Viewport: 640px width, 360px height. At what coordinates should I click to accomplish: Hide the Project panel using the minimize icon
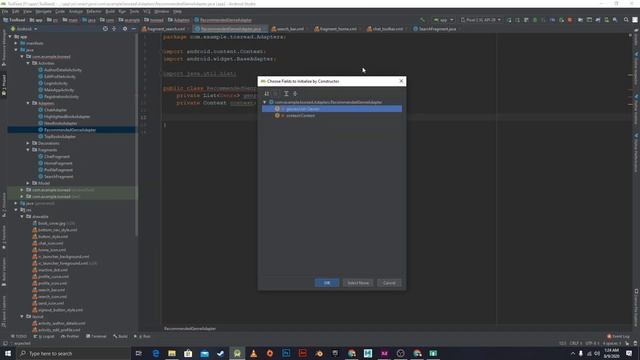pos(133,29)
